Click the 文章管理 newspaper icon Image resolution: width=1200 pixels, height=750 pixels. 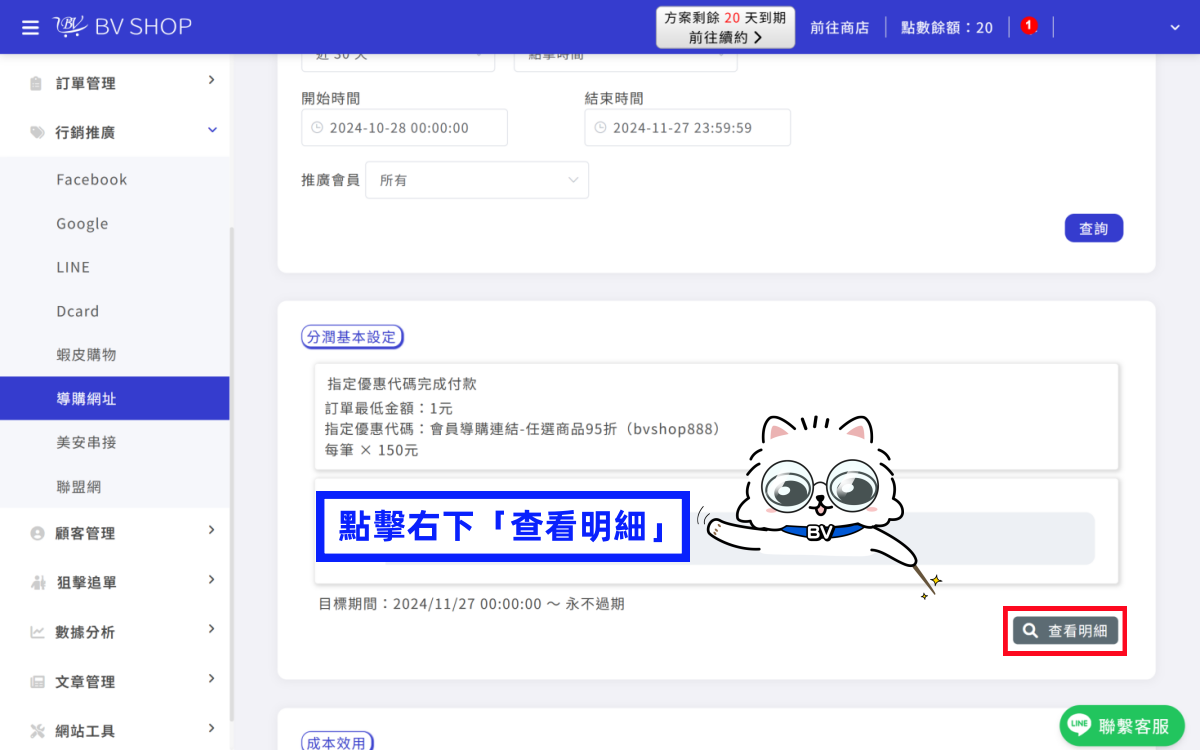(37, 682)
